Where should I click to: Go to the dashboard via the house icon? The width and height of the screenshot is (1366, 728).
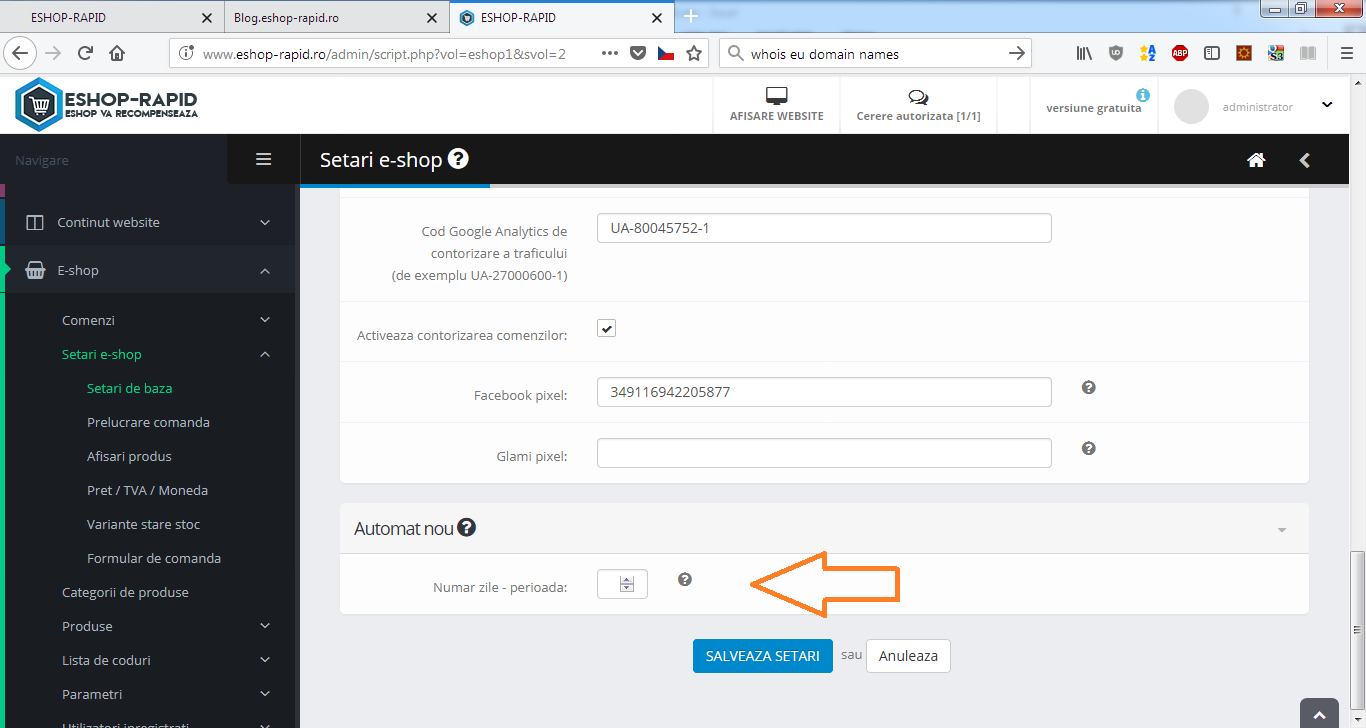1256,160
